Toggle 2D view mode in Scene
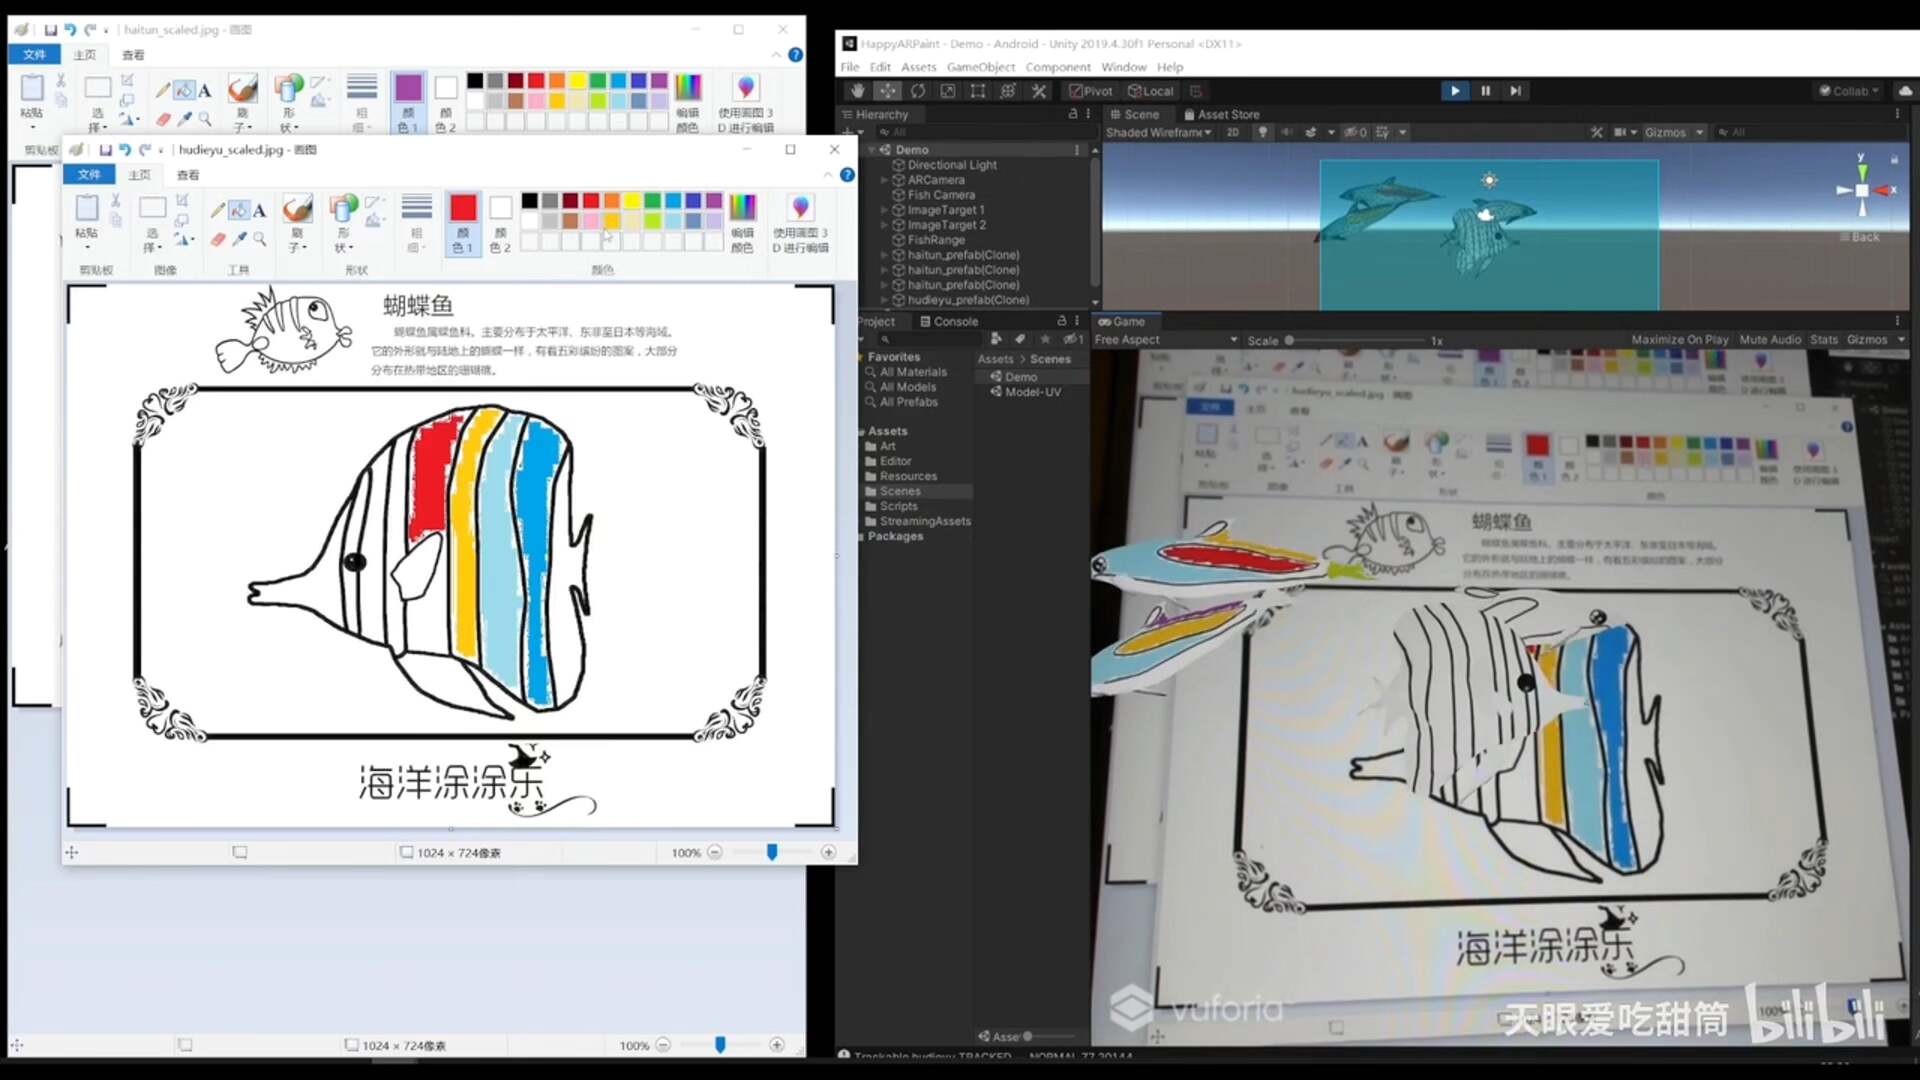This screenshot has height=1080, width=1920. [1233, 132]
